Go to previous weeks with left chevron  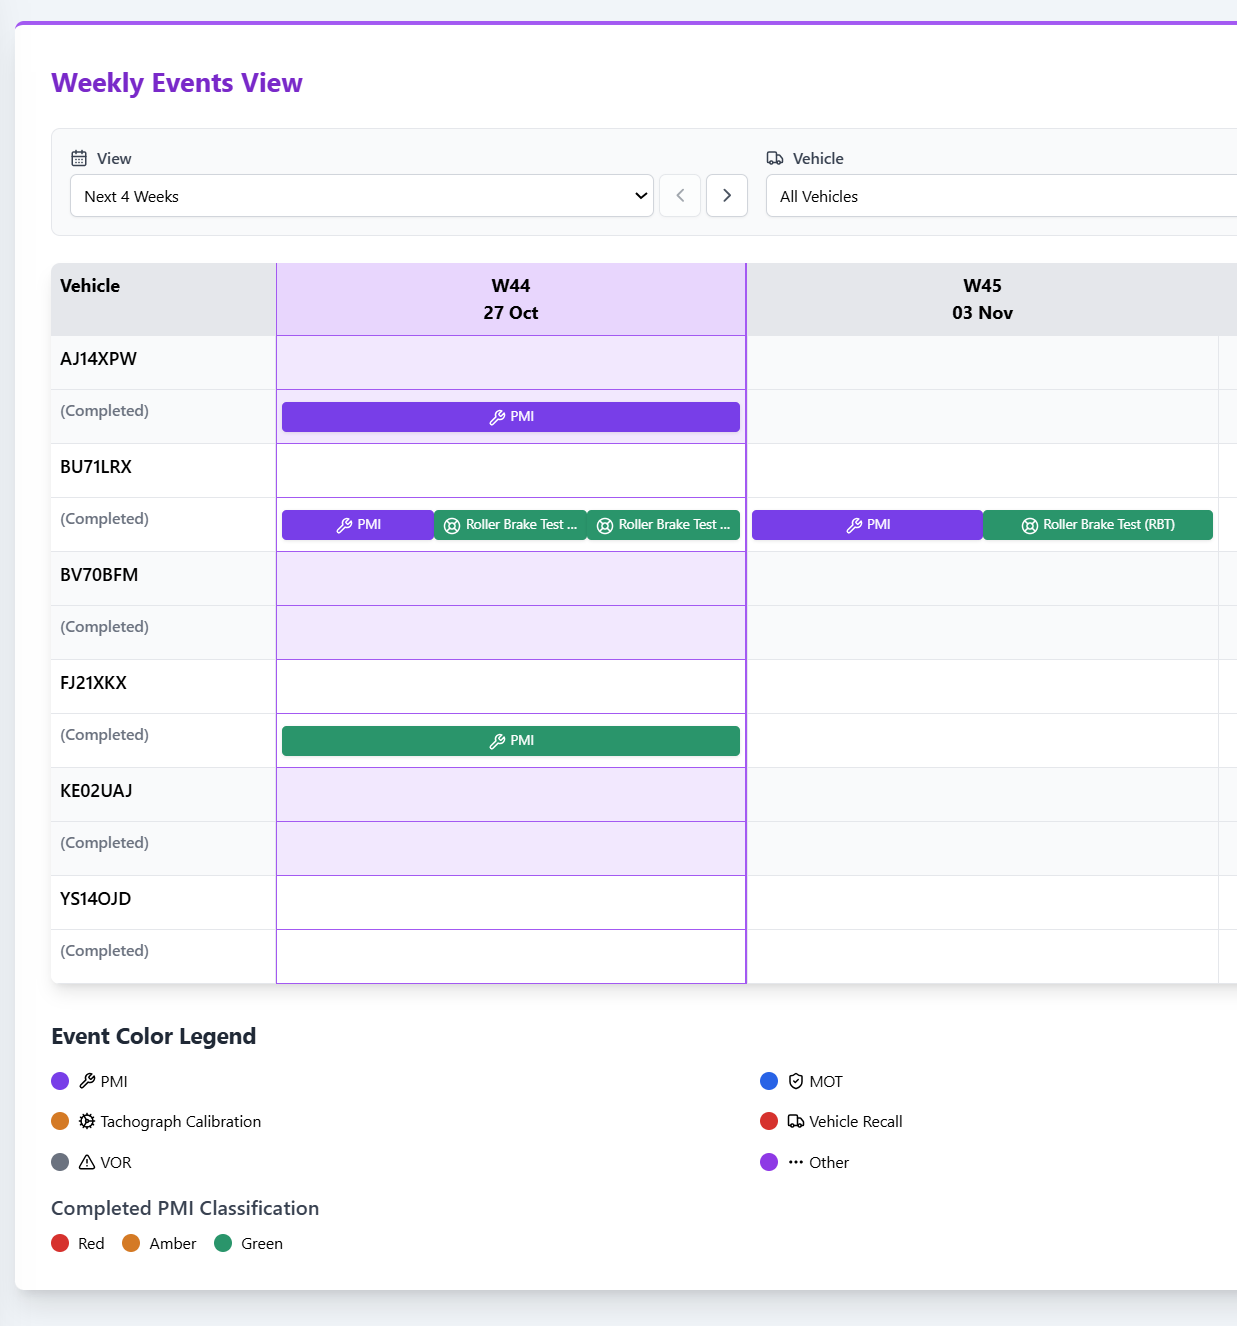(x=680, y=196)
